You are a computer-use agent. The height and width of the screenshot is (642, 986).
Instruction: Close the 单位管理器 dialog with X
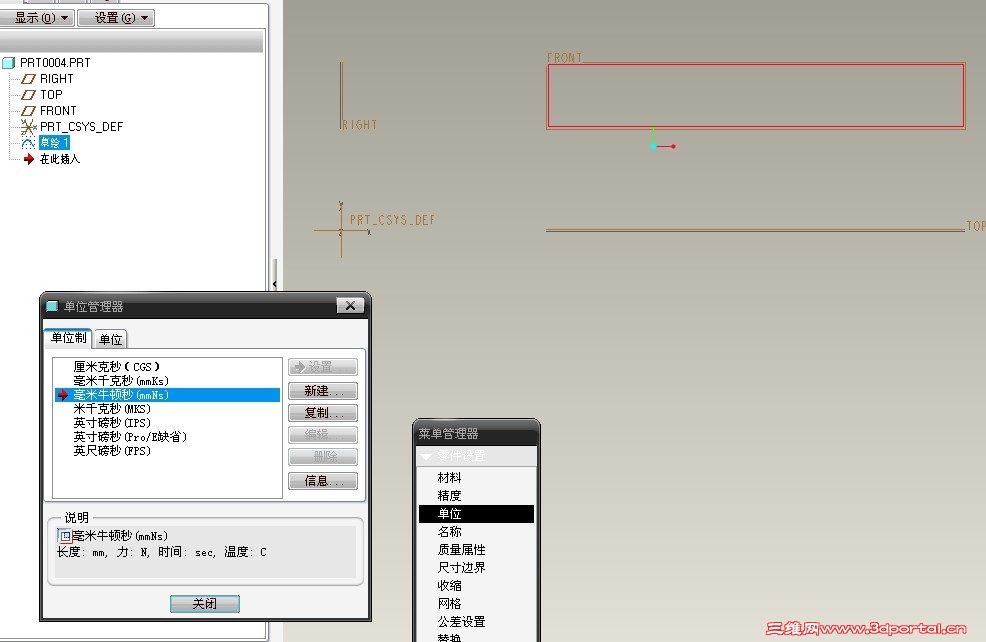(x=350, y=306)
